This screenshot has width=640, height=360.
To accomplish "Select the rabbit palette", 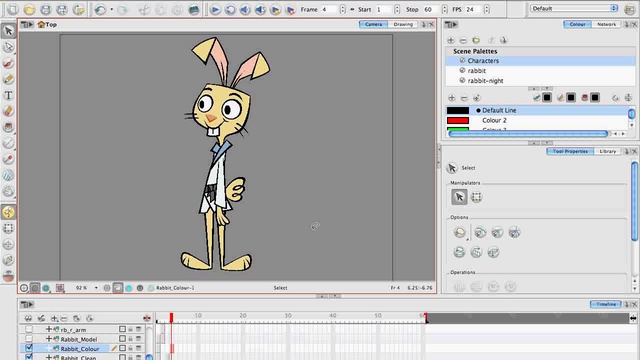I will click(540, 71).
